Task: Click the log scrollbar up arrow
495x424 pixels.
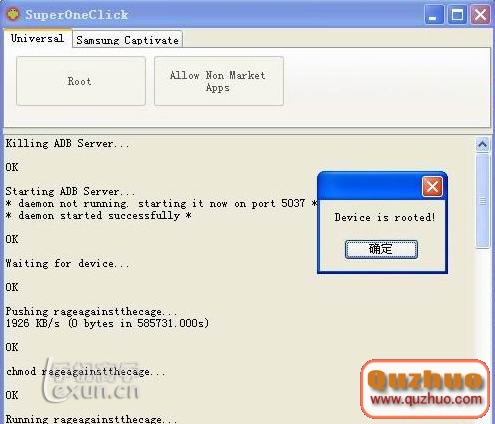Action: tap(482, 144)
